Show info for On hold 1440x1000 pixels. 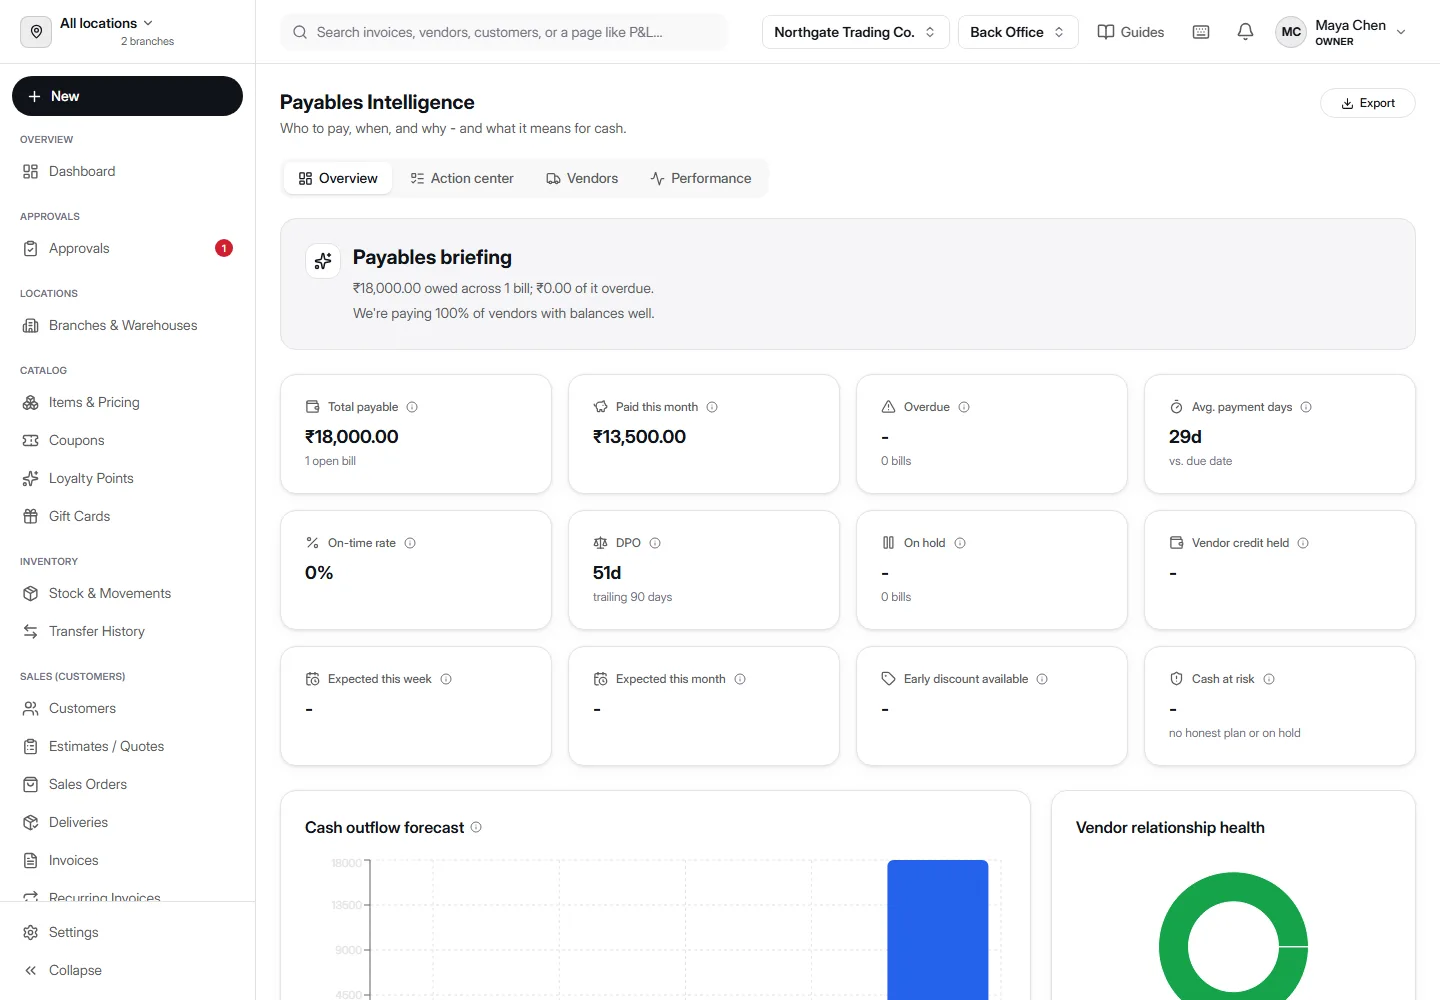(x=960, y=543)
